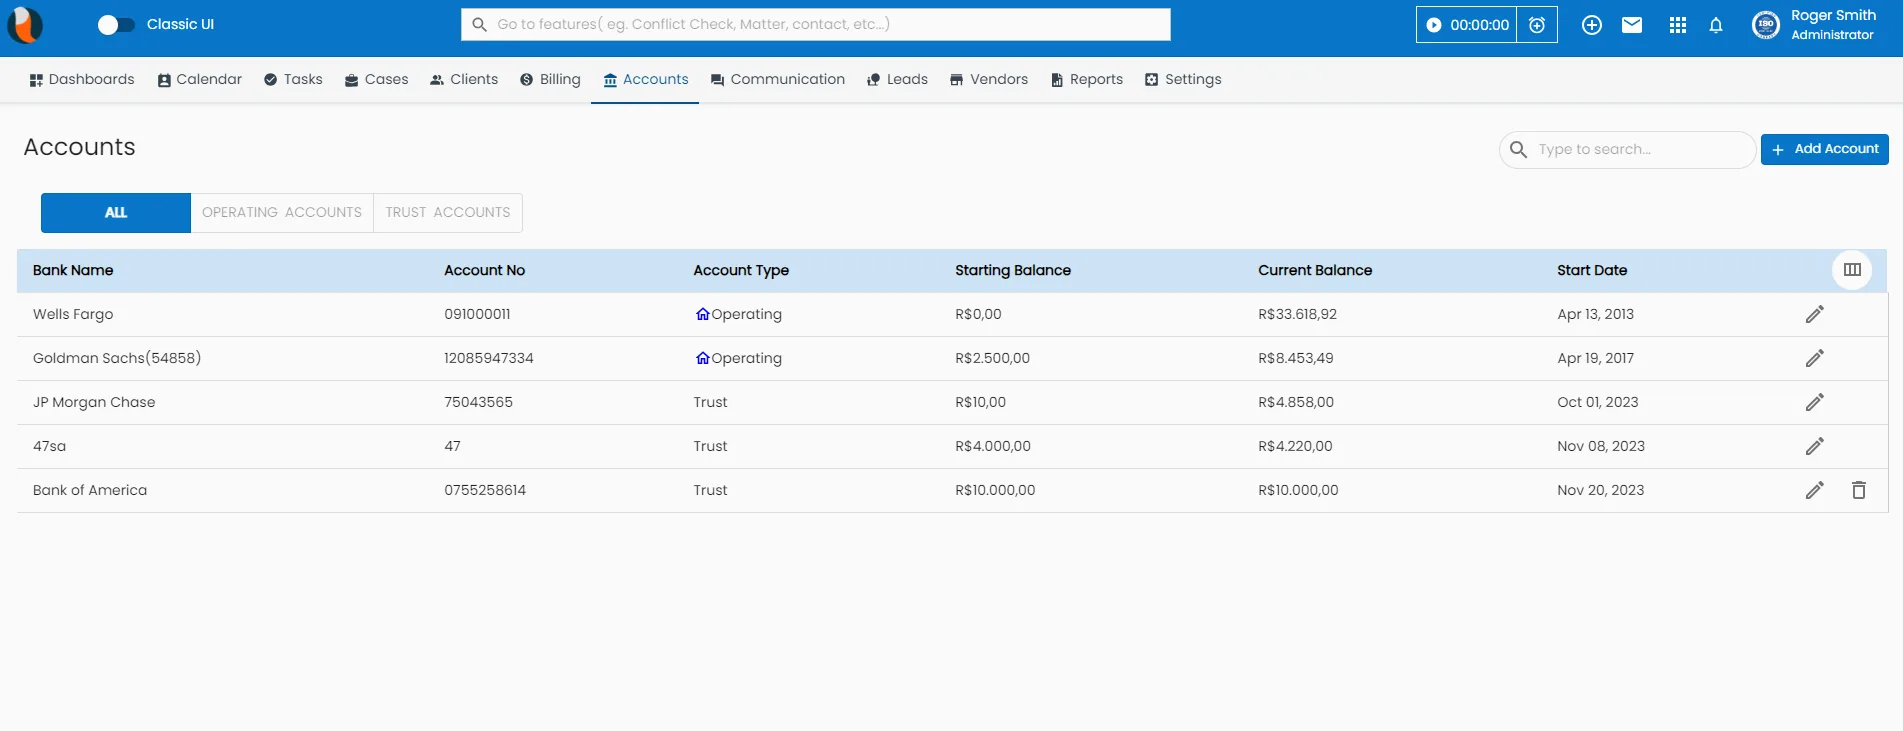Click the JP Morgan Chase bank name
Screen dimensions: 1903x731
tap(94, 402)
